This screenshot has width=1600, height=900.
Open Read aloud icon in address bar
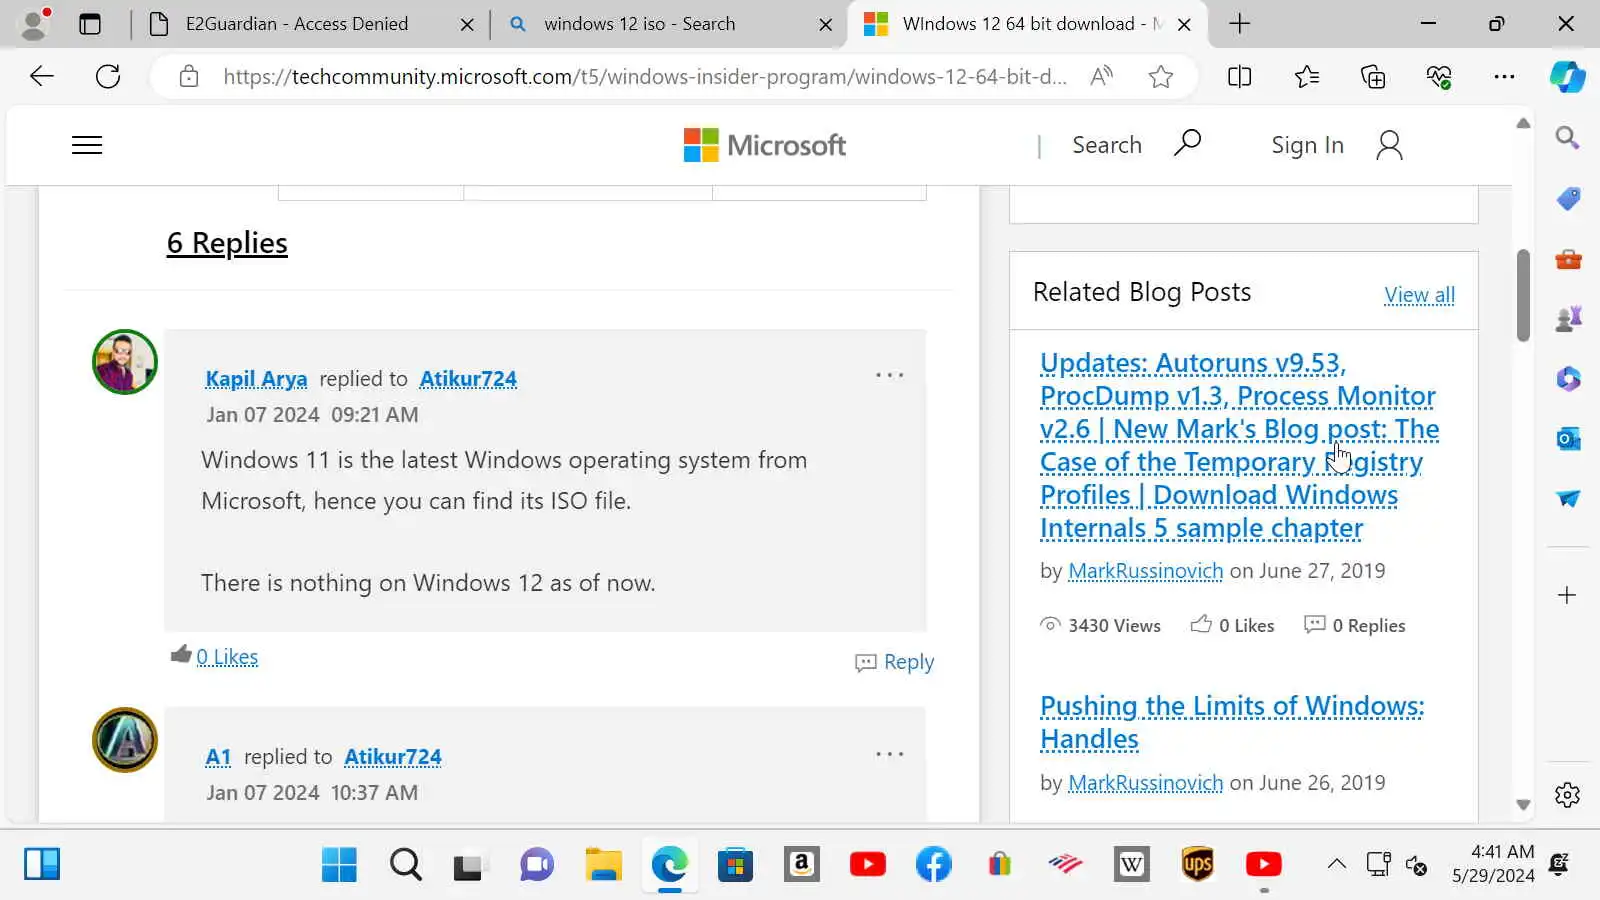[1101, 76]
